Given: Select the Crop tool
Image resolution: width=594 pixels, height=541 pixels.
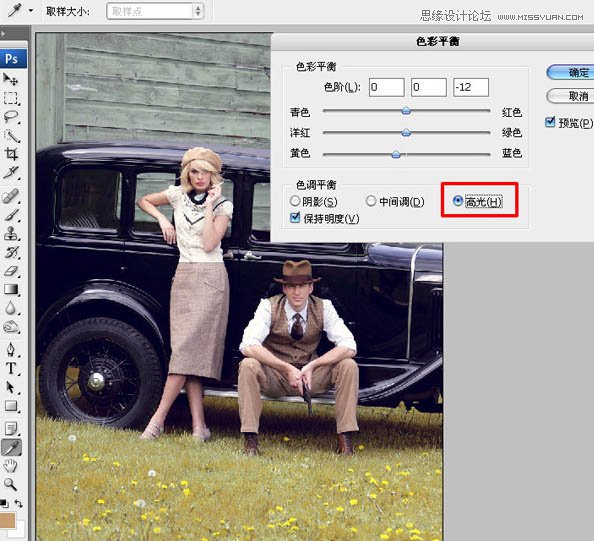Looking at the screenshot, I should pyautogui.click(x=11, y=154).
